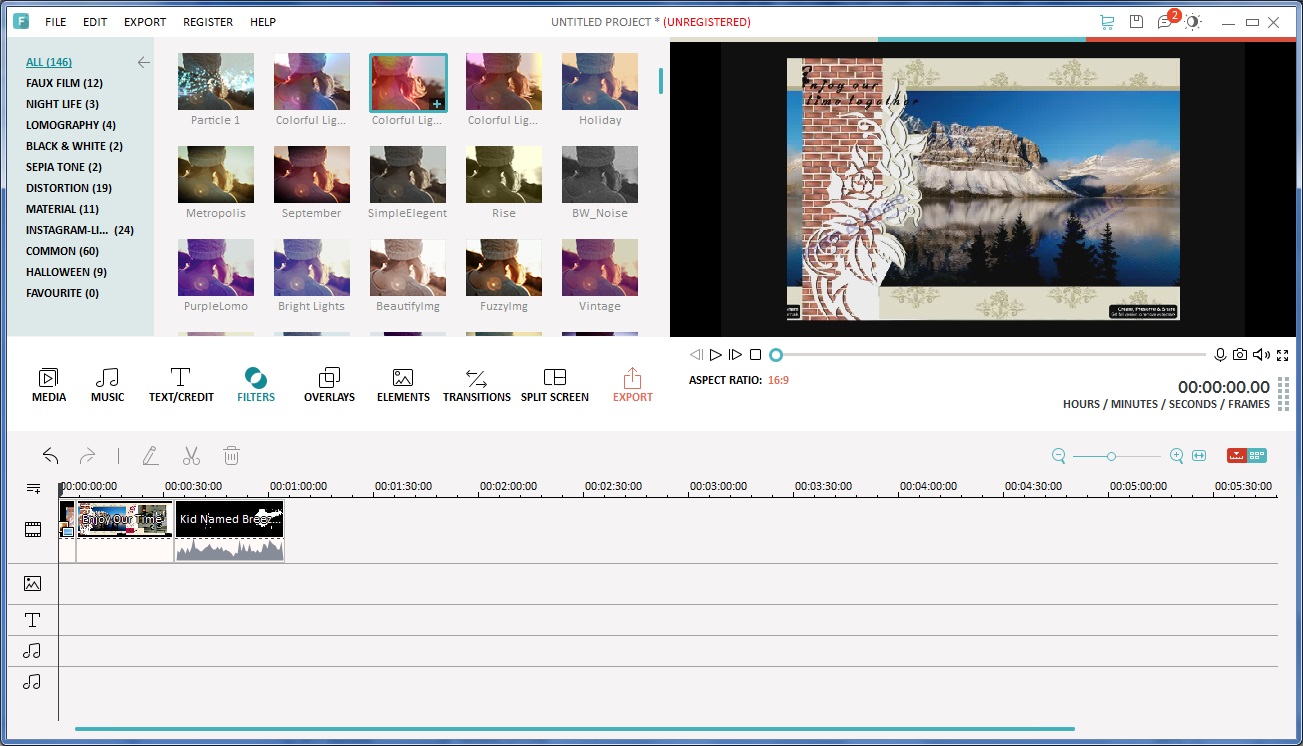Redo the undone action
Image resolution: width=1303 pixels, height=746 pixels.
click(x=88, y=455)
